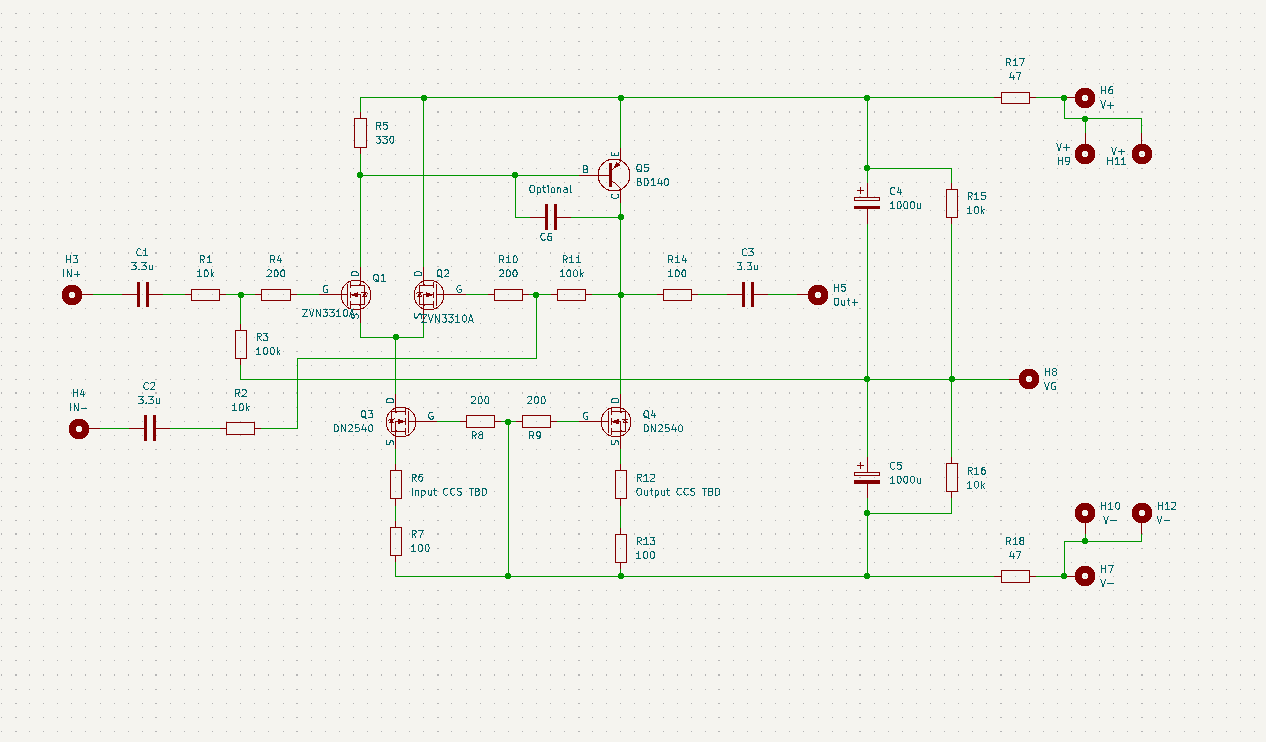
Task: Select resistor R14 symbol
Action: 677,295
